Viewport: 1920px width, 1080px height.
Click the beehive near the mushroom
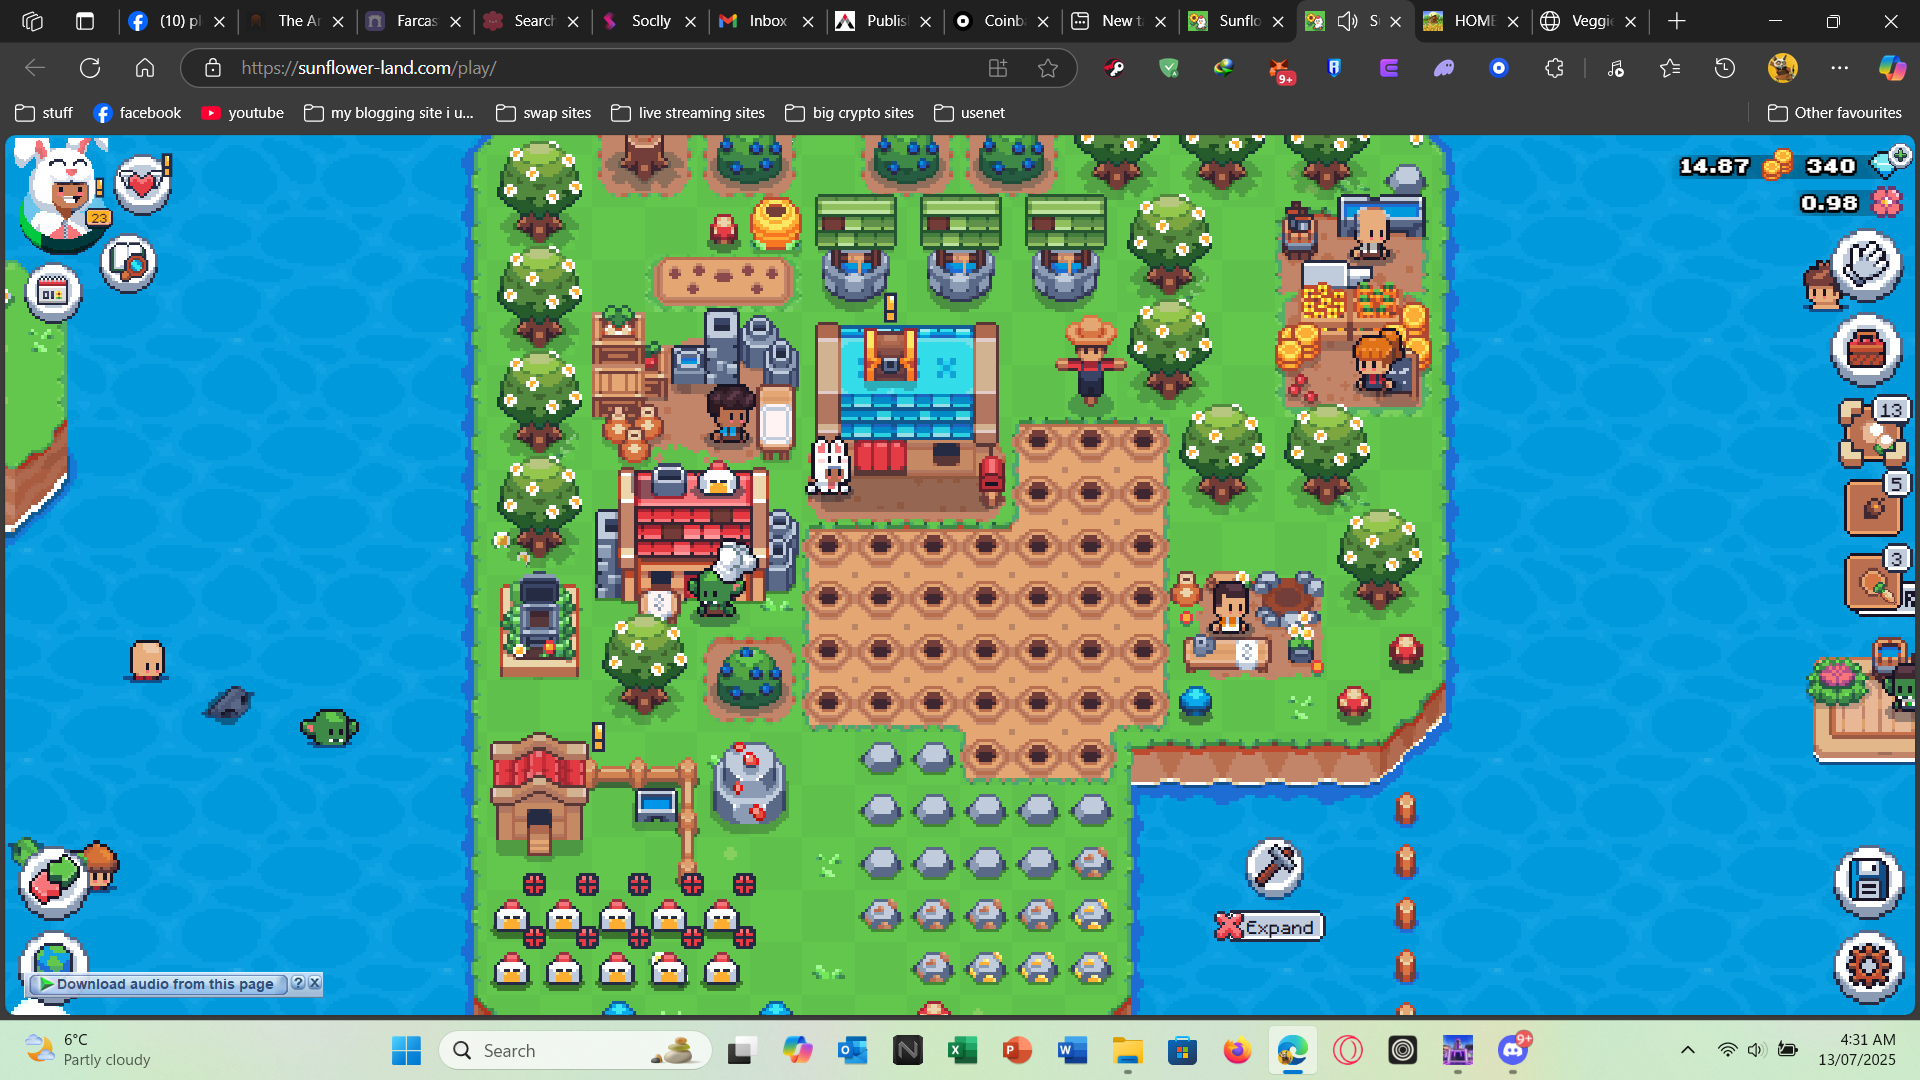click(775, 222)
